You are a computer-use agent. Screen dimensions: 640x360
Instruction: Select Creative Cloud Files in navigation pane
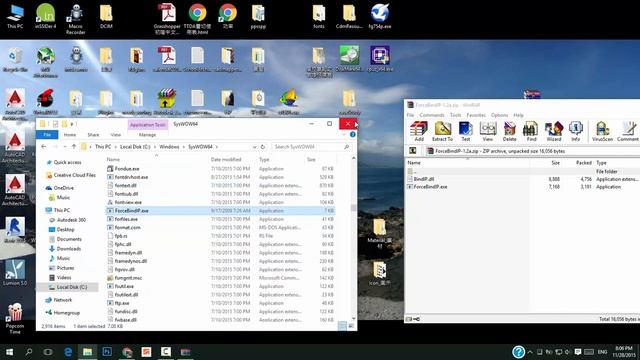click(71, 175)
